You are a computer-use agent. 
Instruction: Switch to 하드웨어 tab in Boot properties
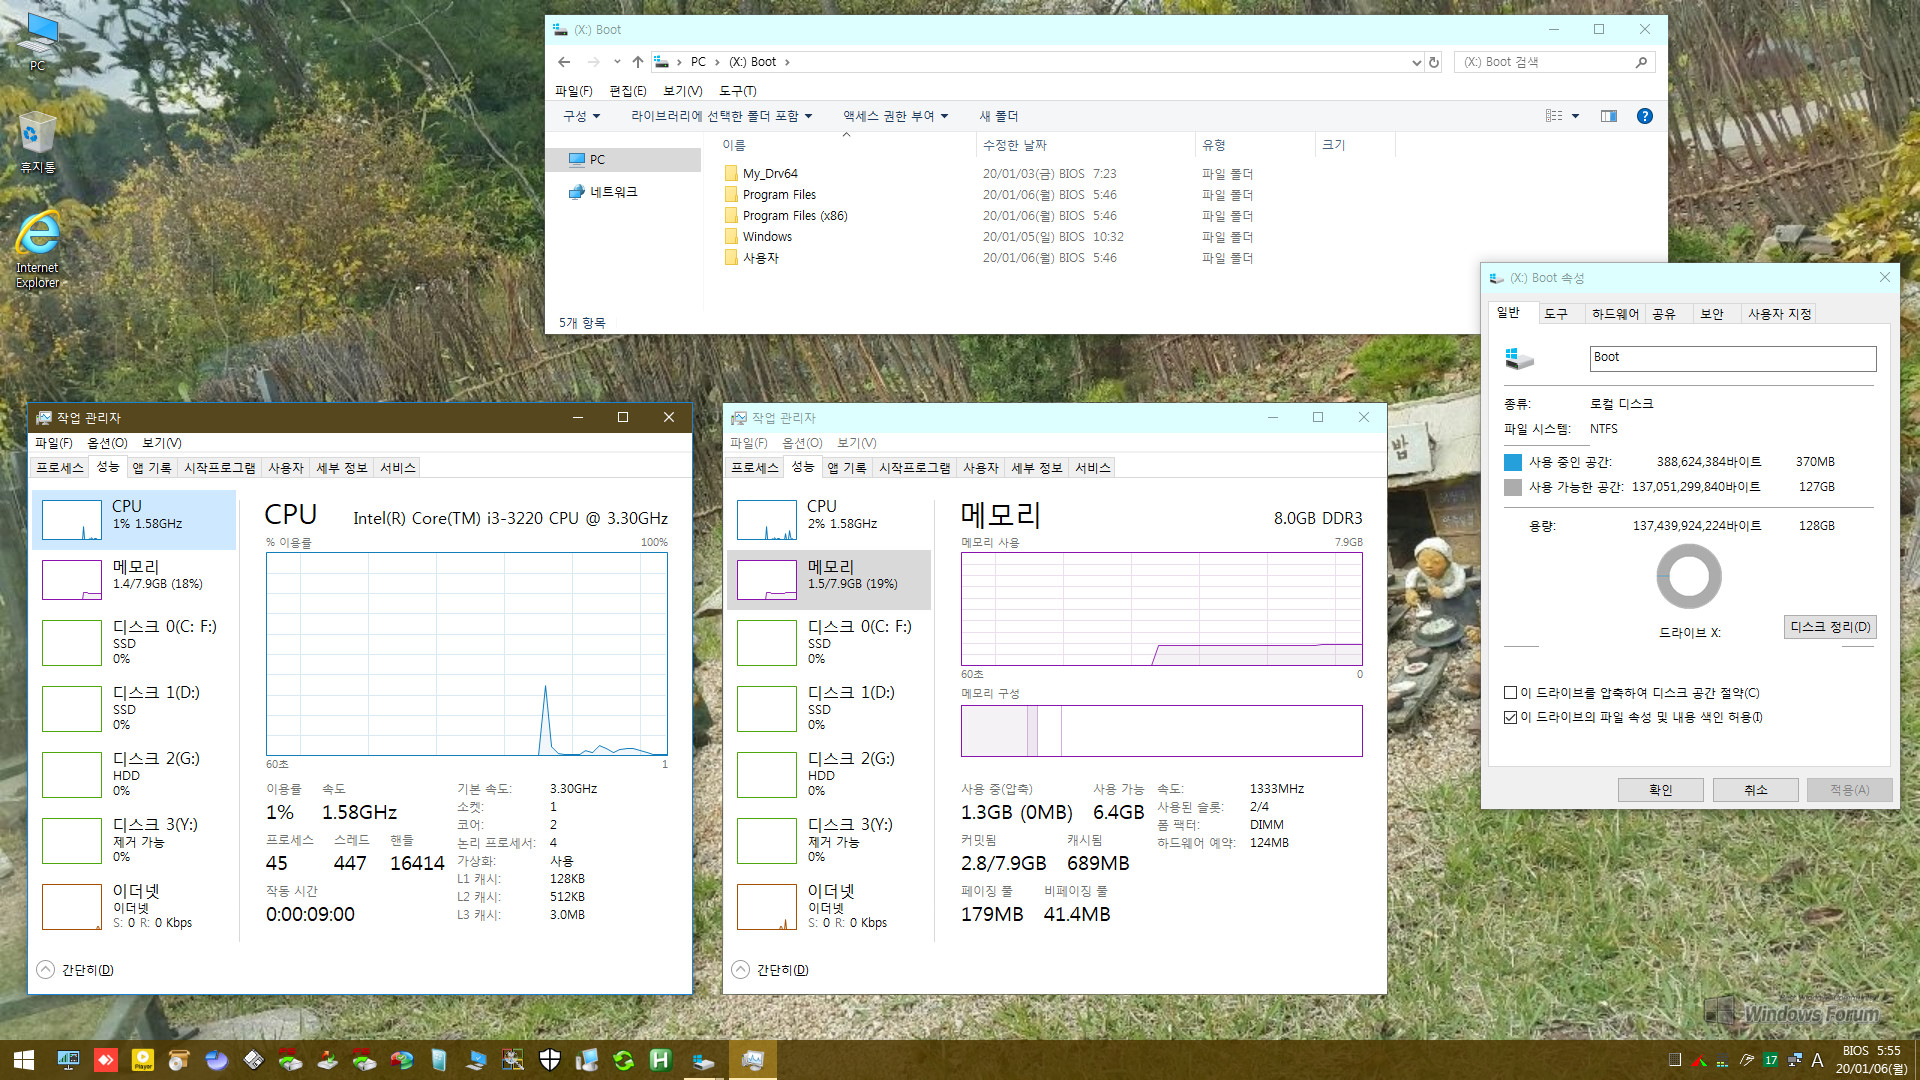point(1615,314)
